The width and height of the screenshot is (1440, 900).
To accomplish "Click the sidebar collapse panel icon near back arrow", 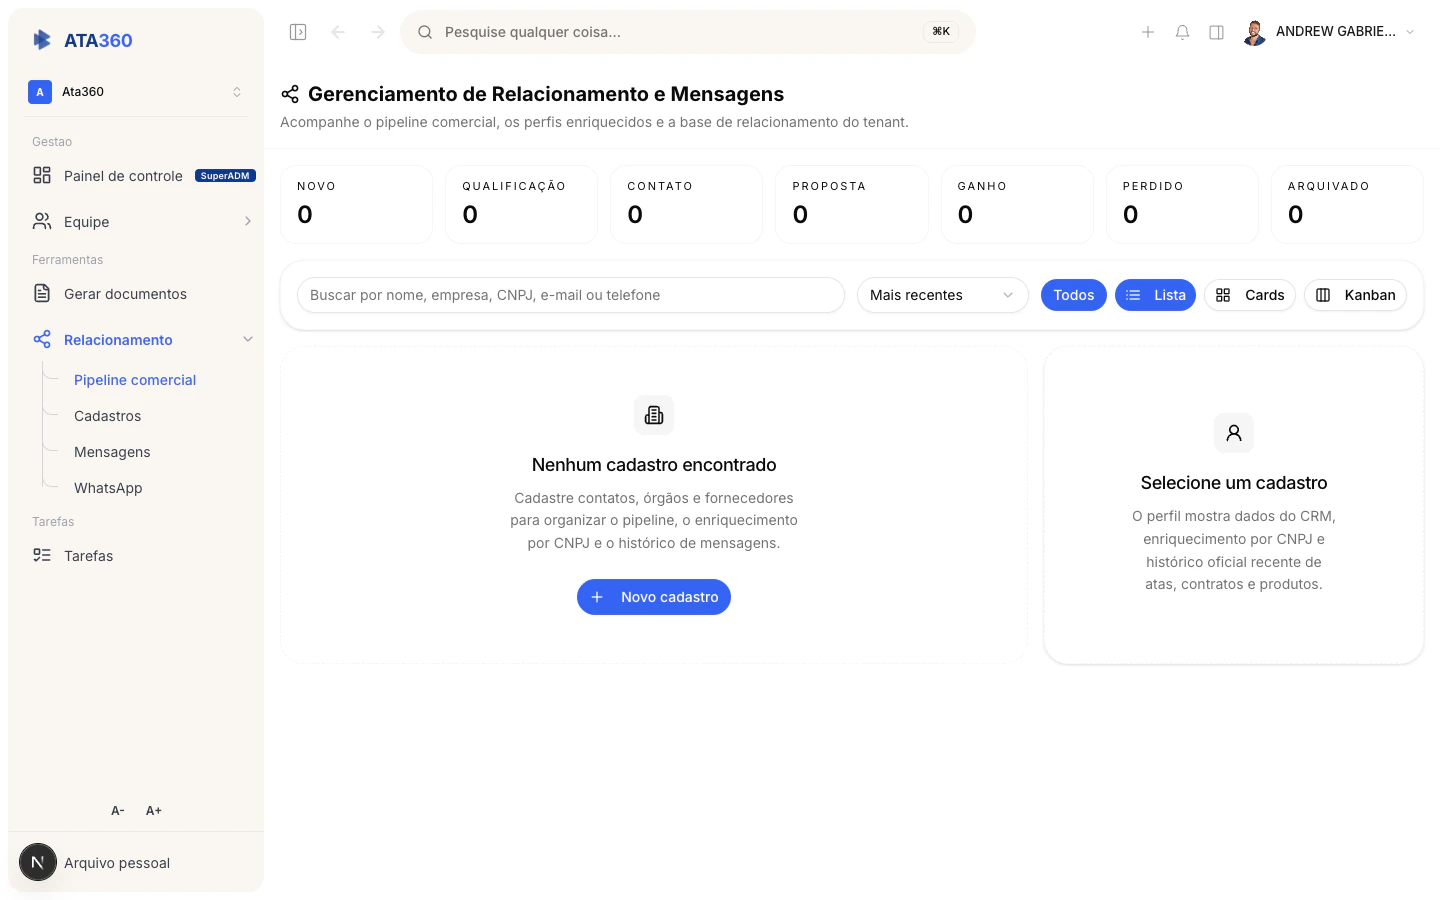I will point(297,31).
